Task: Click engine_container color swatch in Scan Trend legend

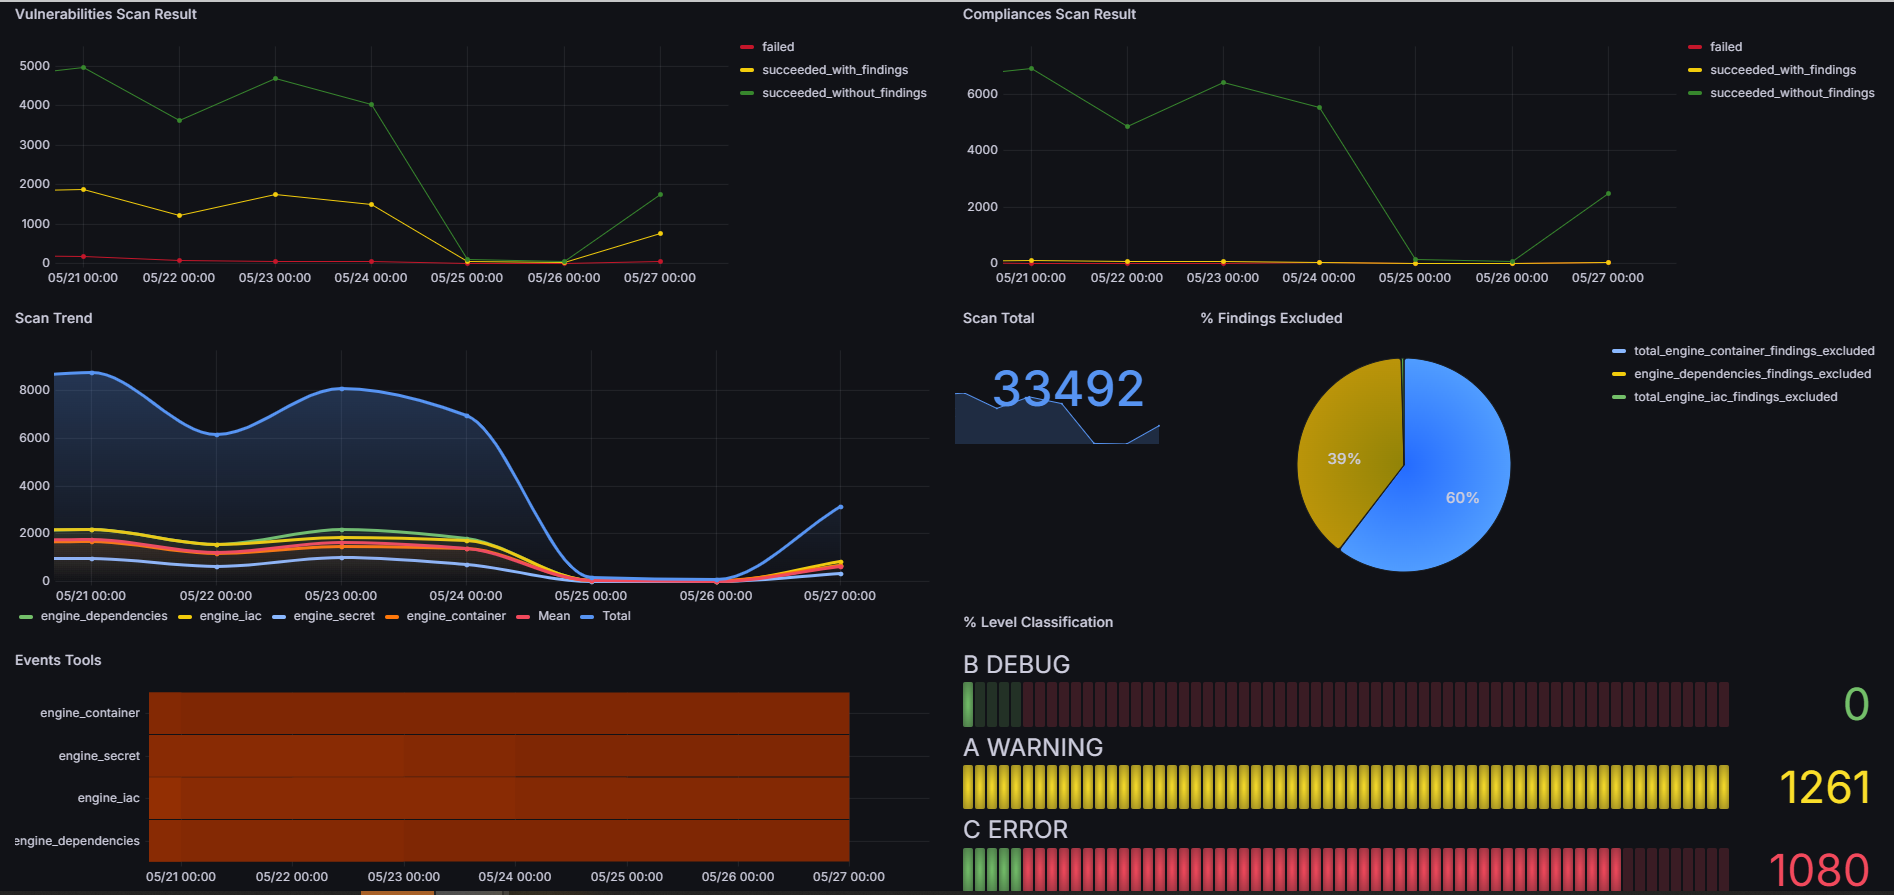Action: [x=392, y=617]
